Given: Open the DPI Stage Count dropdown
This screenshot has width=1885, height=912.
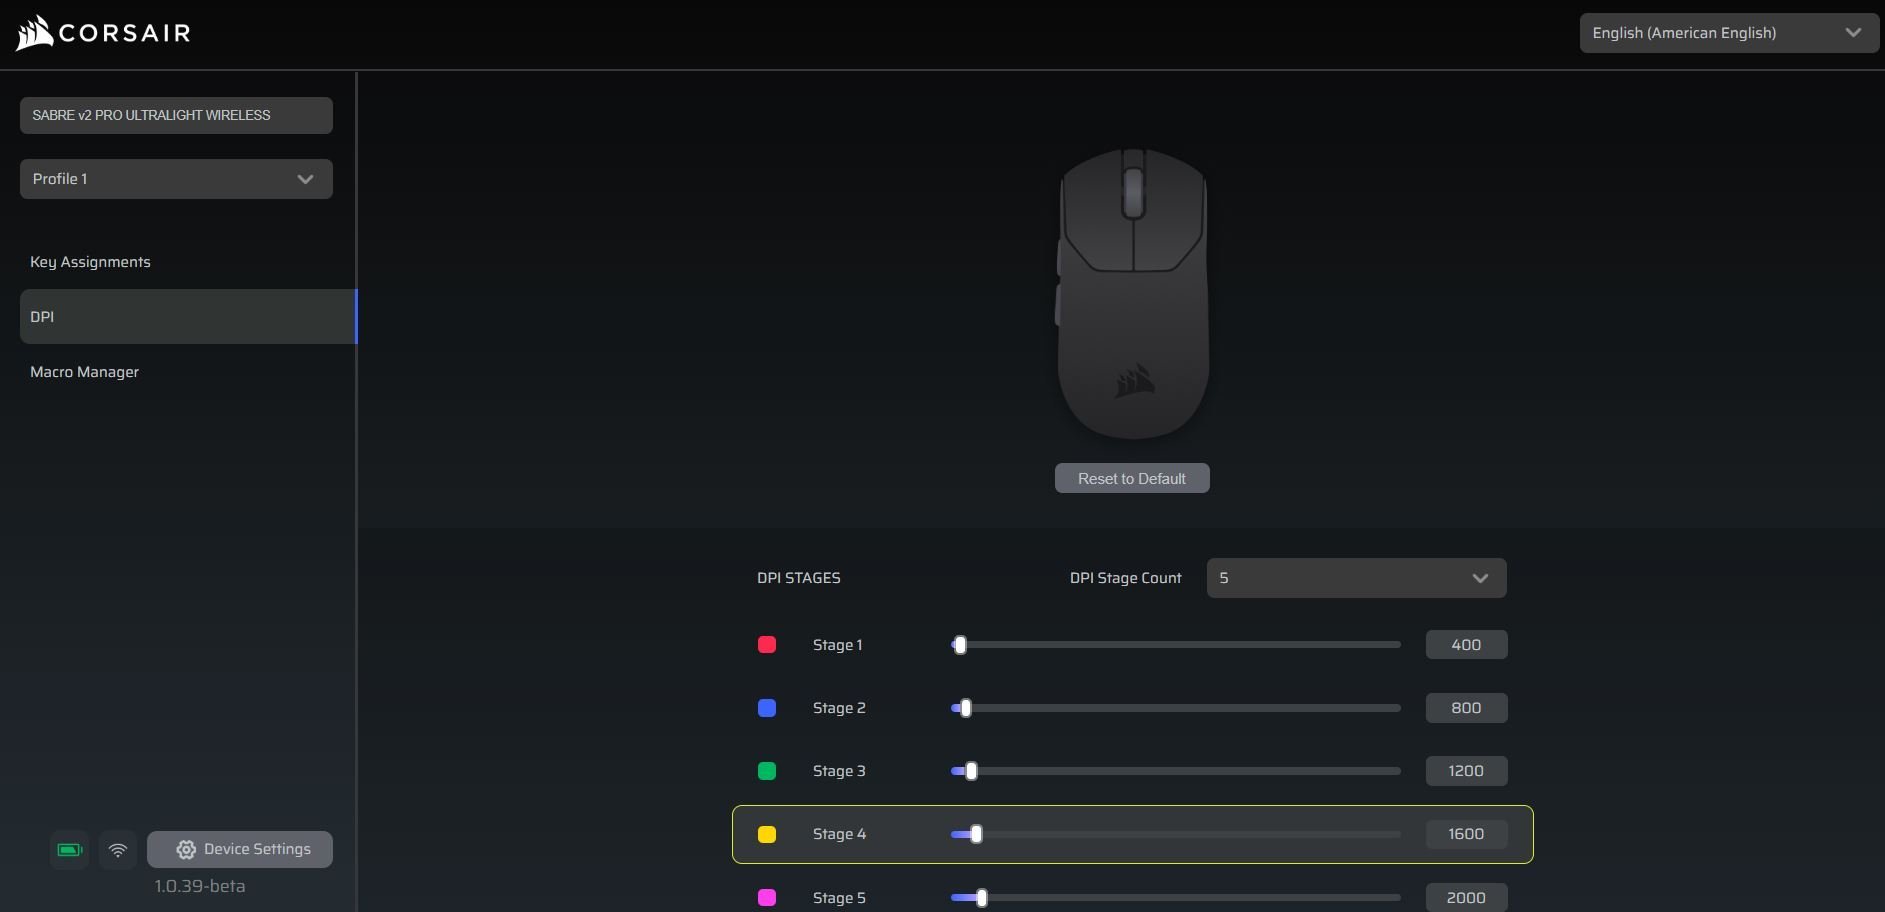Looking at the screenshot, I should (x=1356, y=578).
